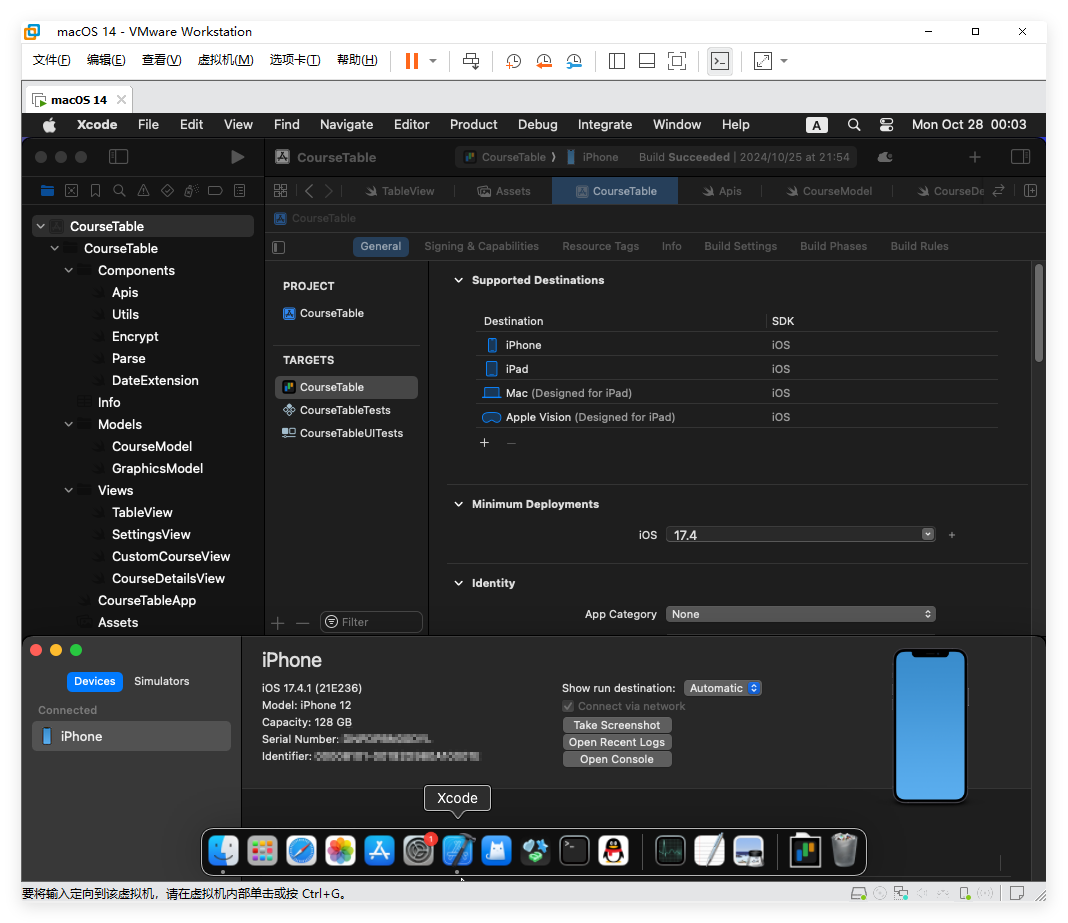Hide the navigator sidebar with the toolbar toggle
This screenshot has height=923, width=1068.
tap(118, 157)
